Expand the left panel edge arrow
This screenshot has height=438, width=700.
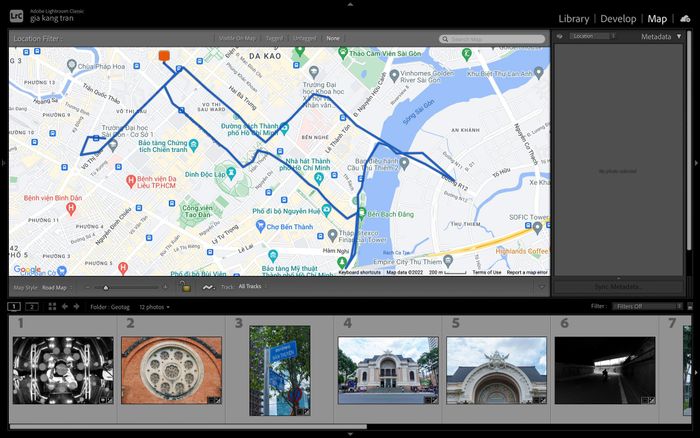tap(4, 163)
